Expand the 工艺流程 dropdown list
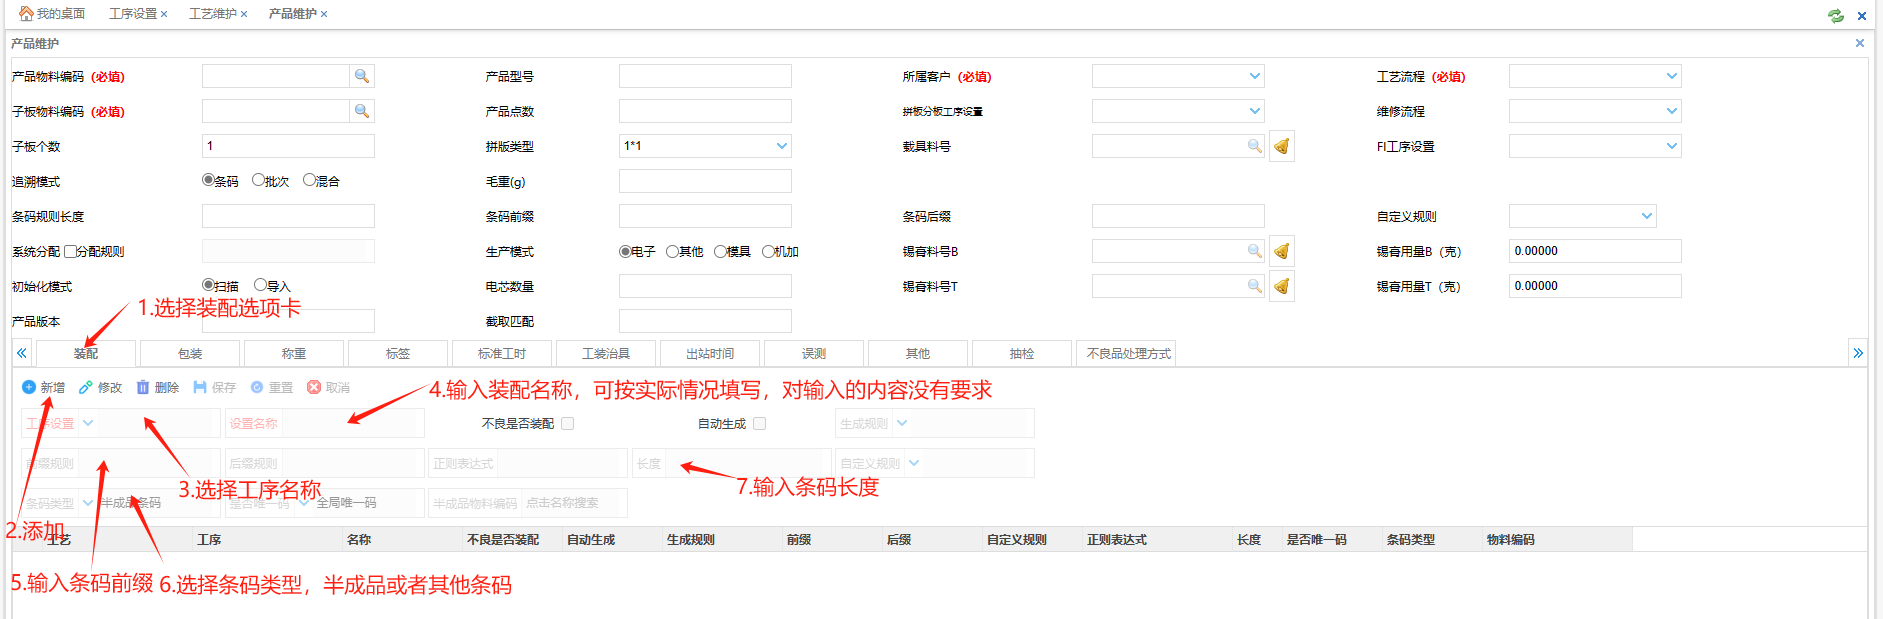 point(1671,76)
